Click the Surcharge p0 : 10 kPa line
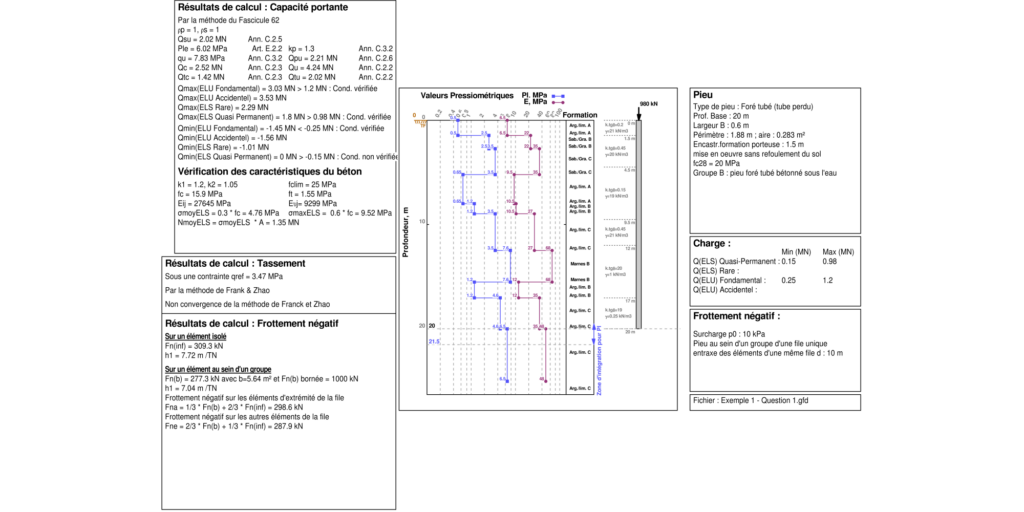1024x512 pixels. click(729, 332)
